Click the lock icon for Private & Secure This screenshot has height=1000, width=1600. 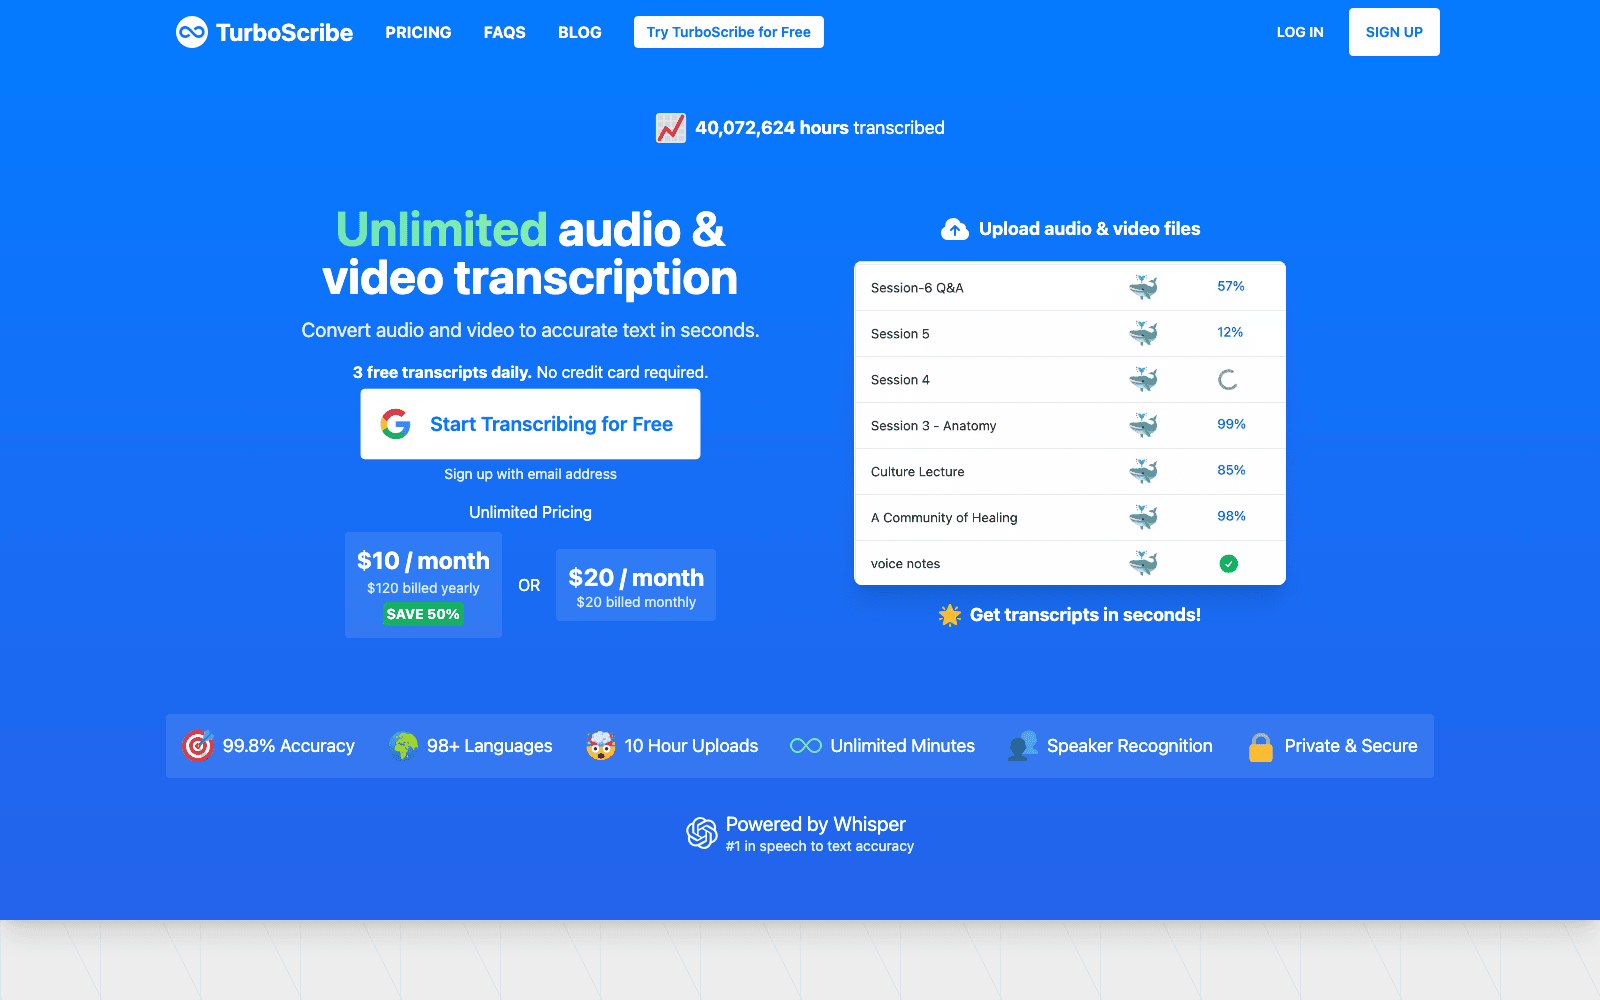[1261, 747]
